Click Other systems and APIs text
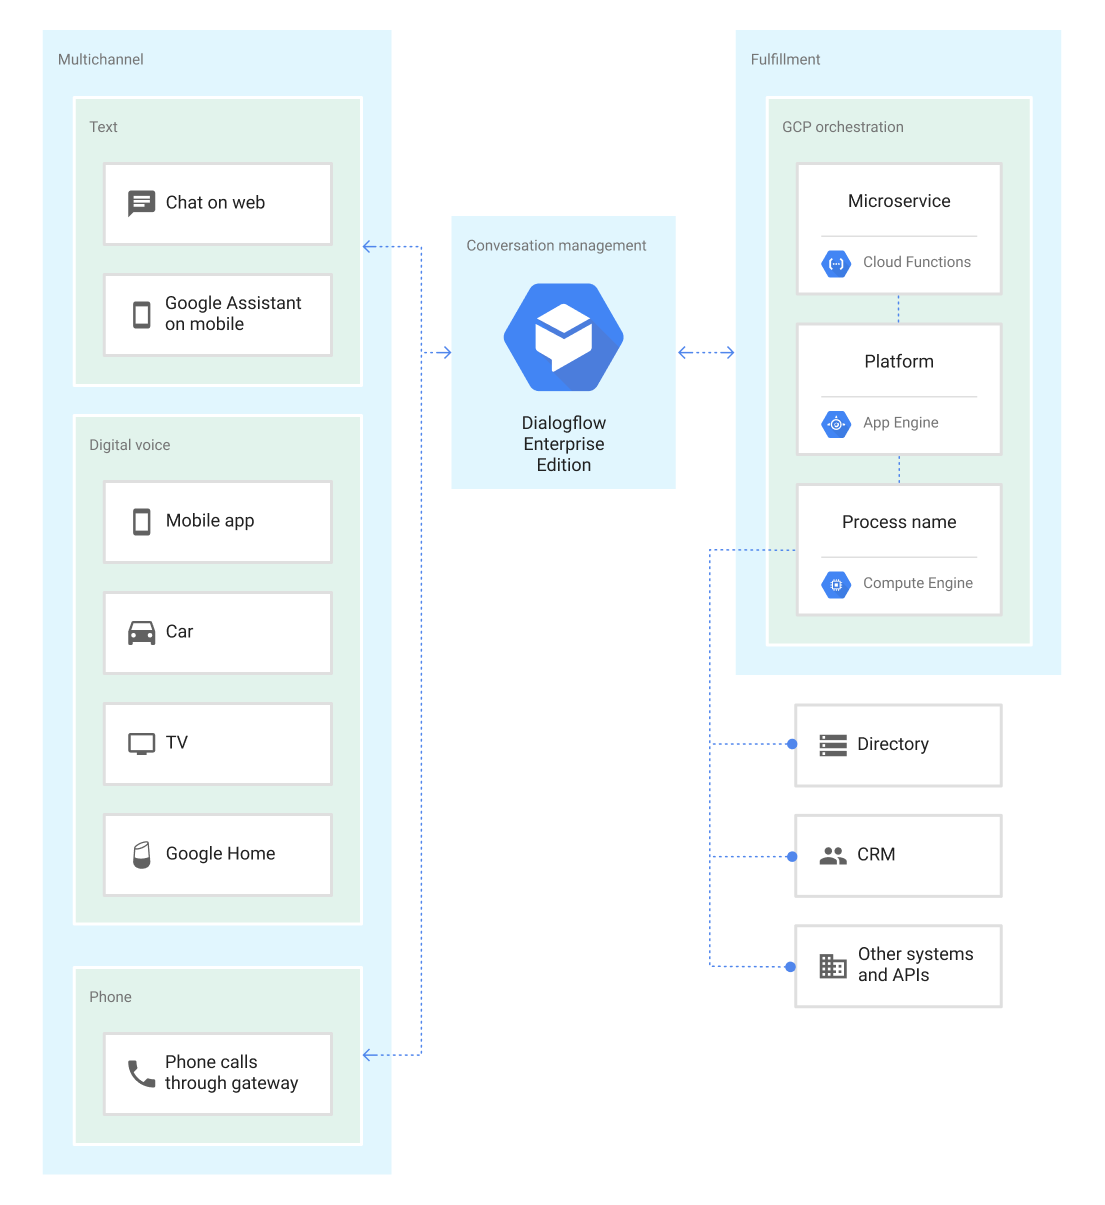The image size is (1105, 1205). coord(915,965)
